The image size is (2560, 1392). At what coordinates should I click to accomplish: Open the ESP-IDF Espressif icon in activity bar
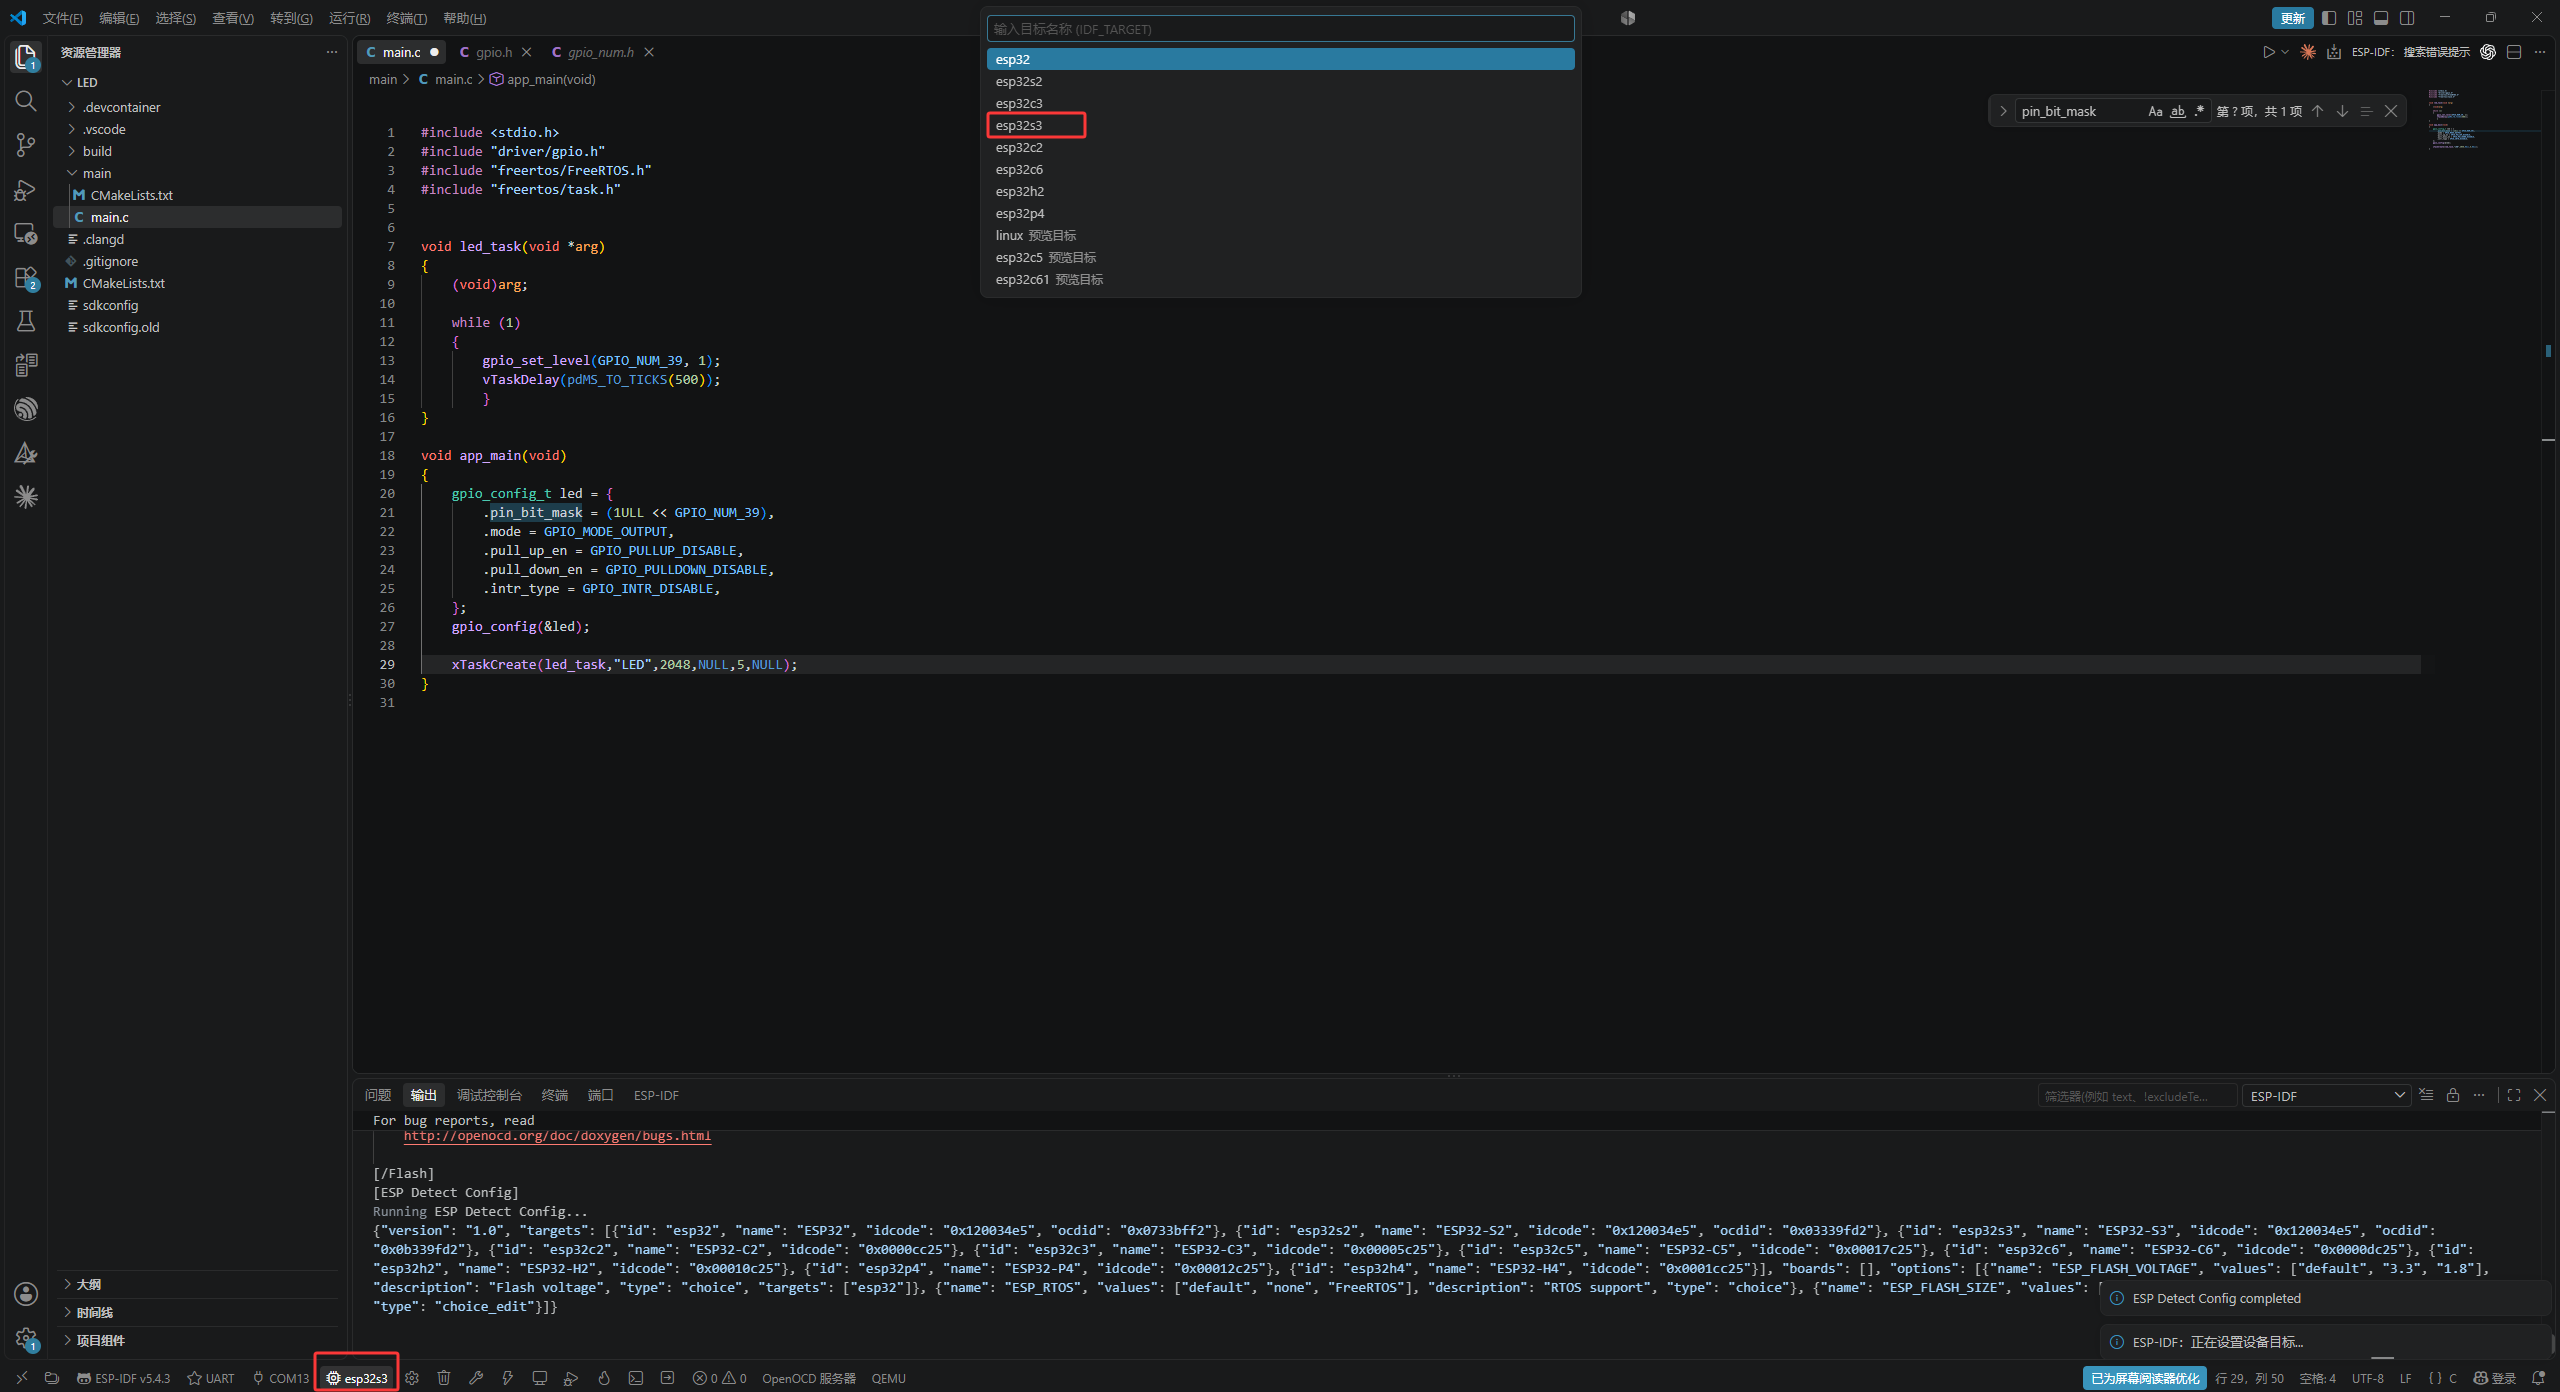pyautogui.click(x=26, y=409)
